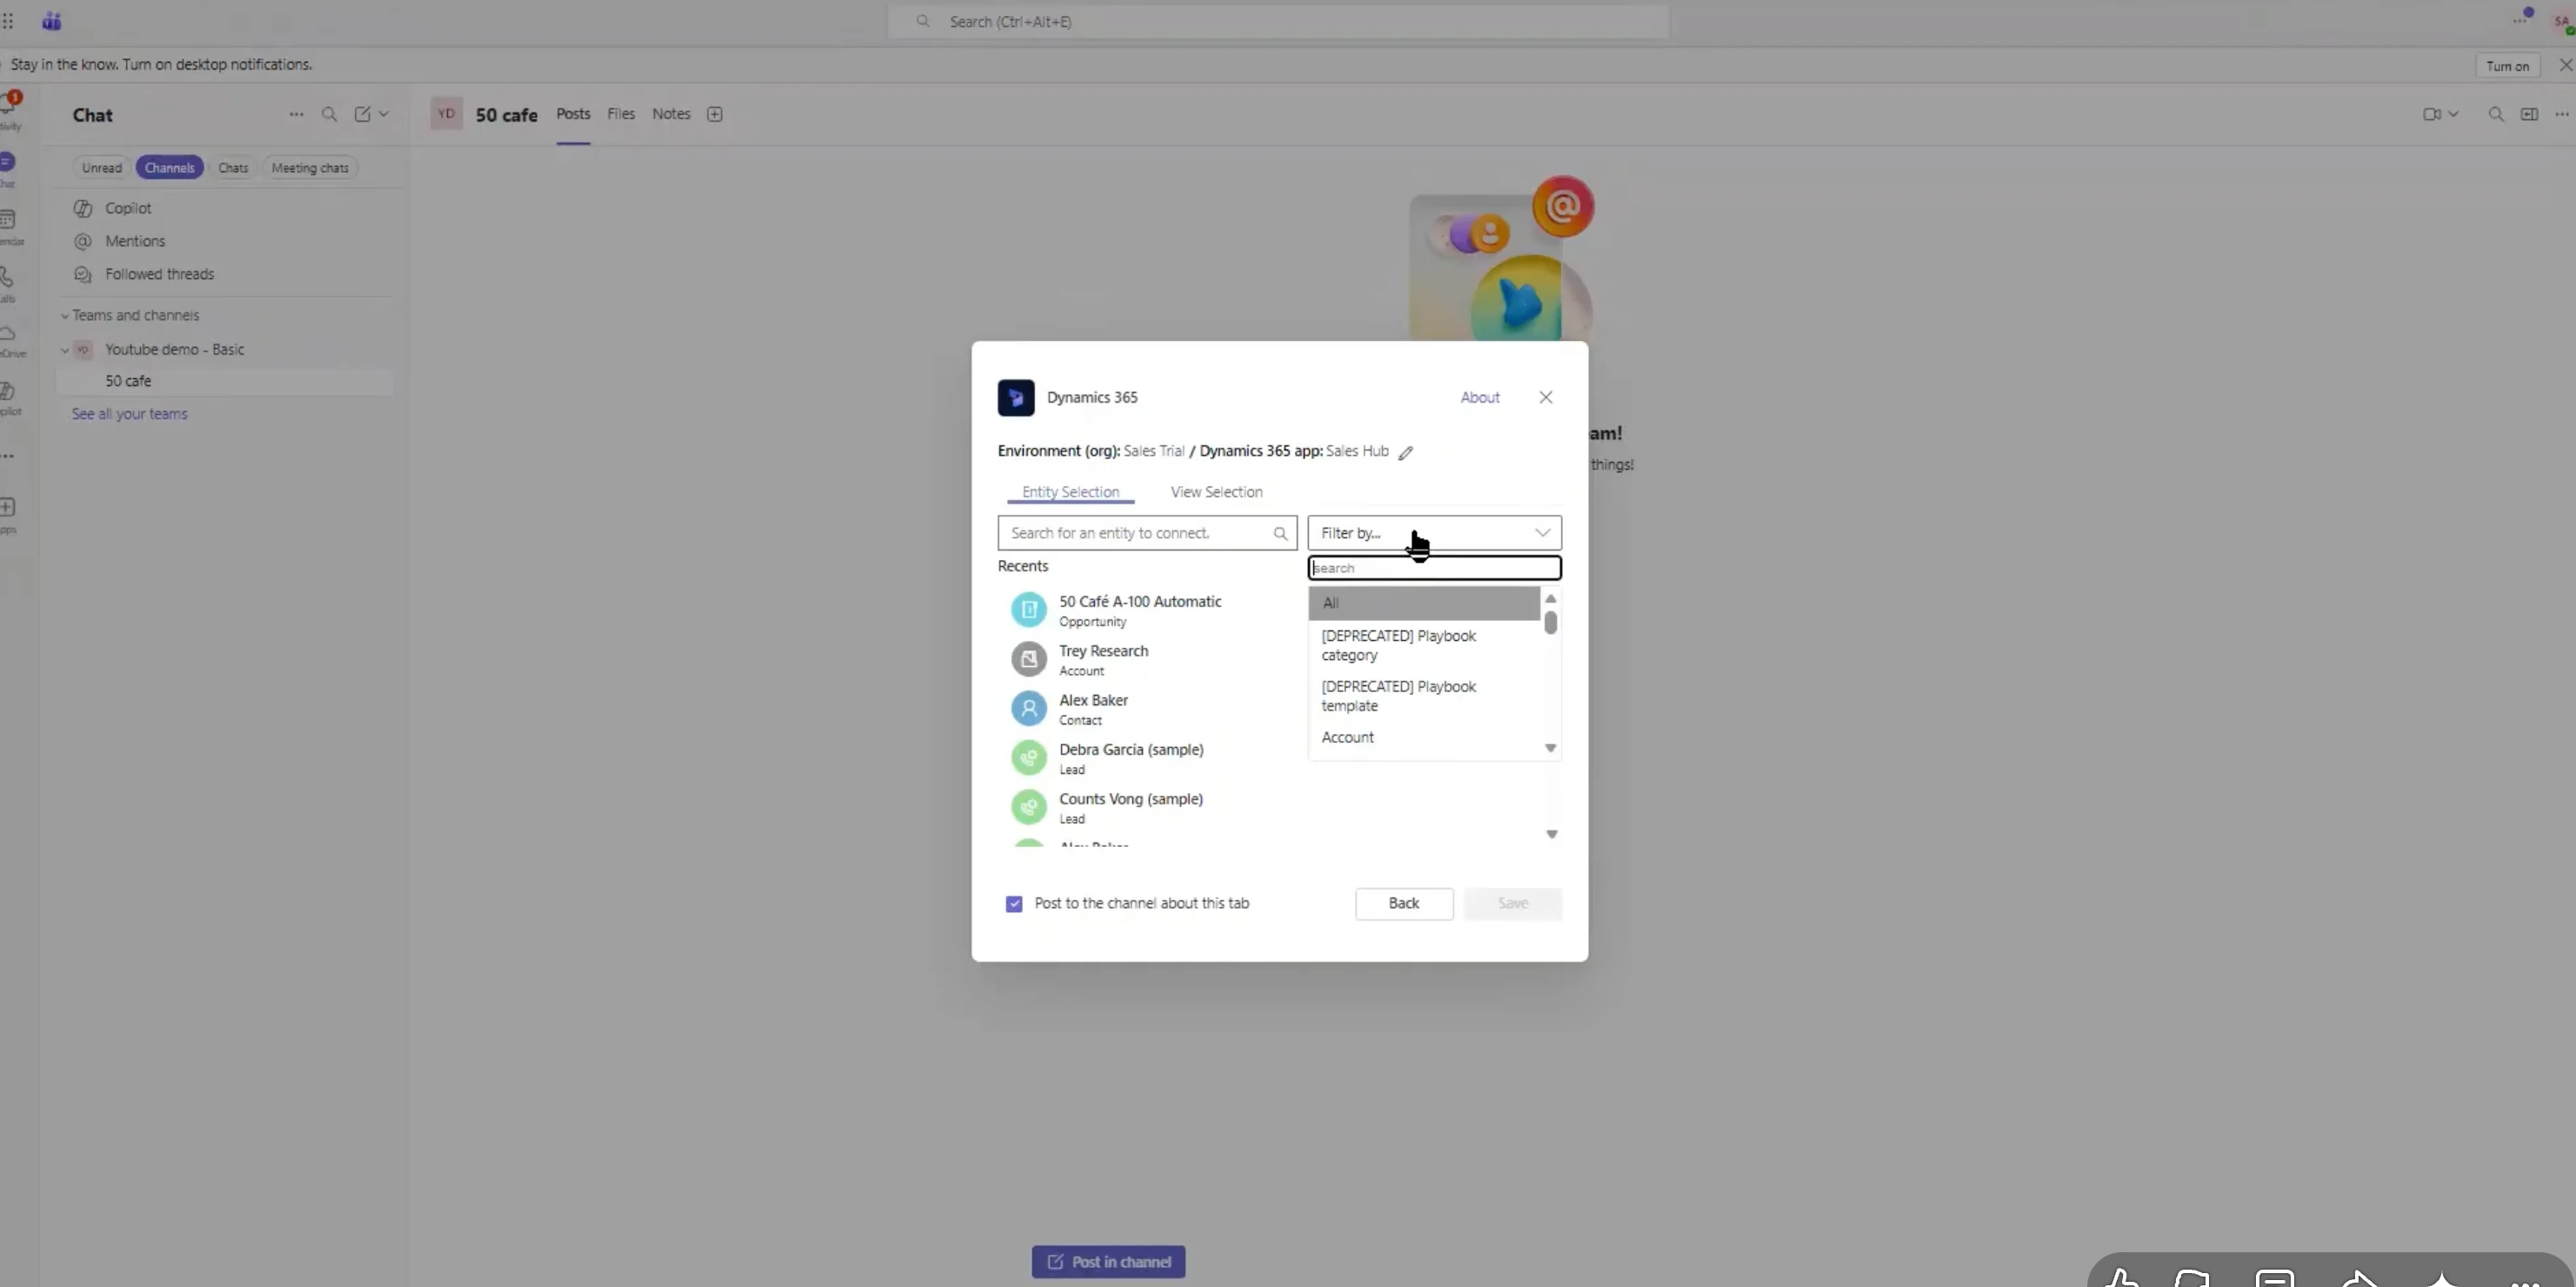Open the Files tab
2576x1287 pixels.
pyautogui.click(x=621, y=114)
